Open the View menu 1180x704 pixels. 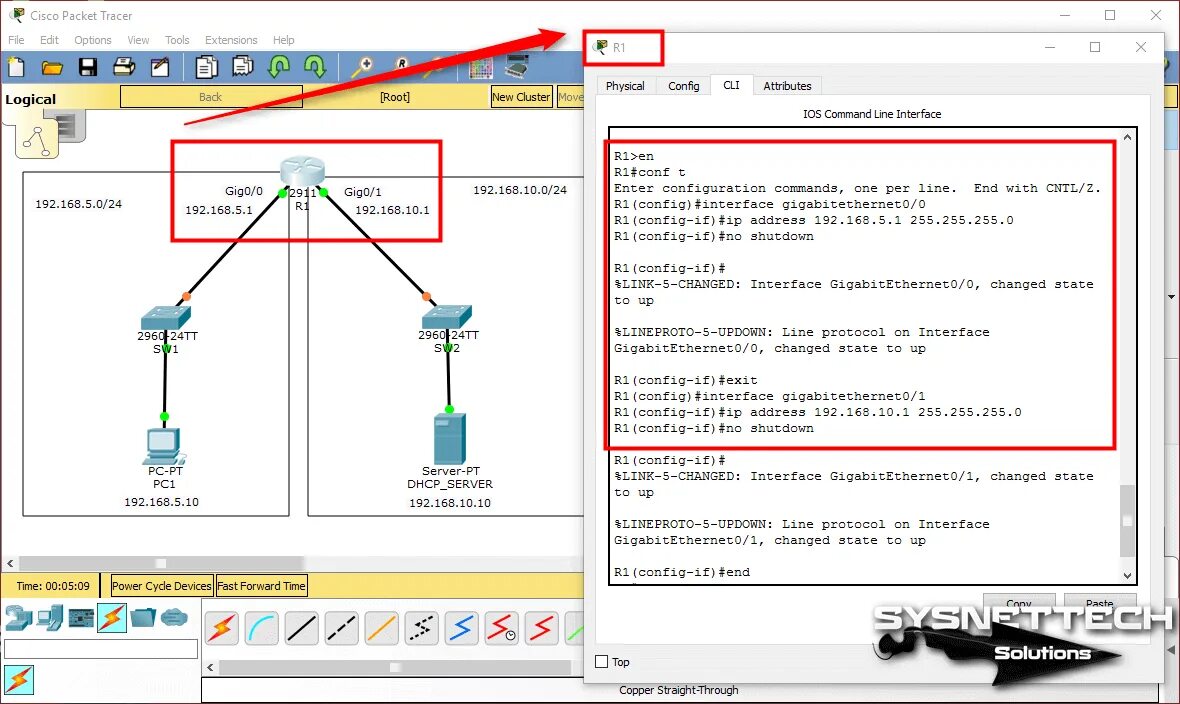pos(138,40)
